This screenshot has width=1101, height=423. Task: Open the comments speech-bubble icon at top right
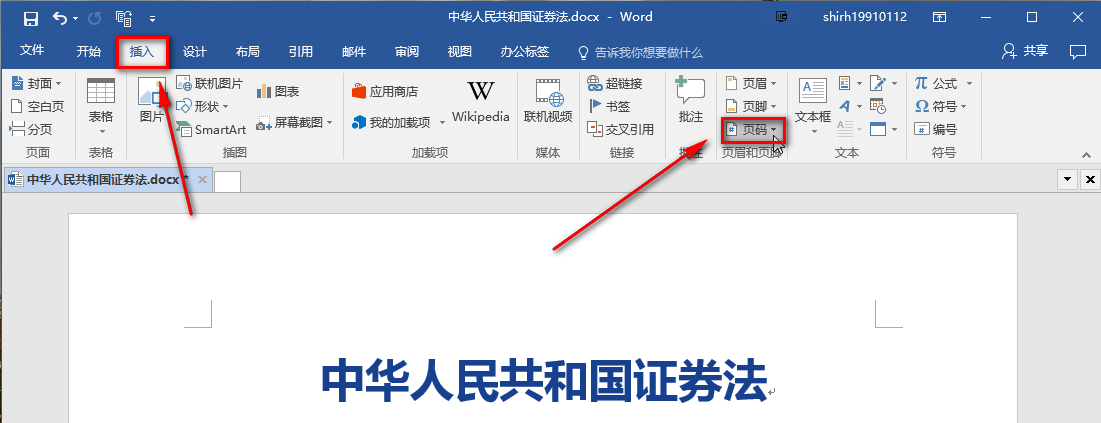coord(1077,51)
